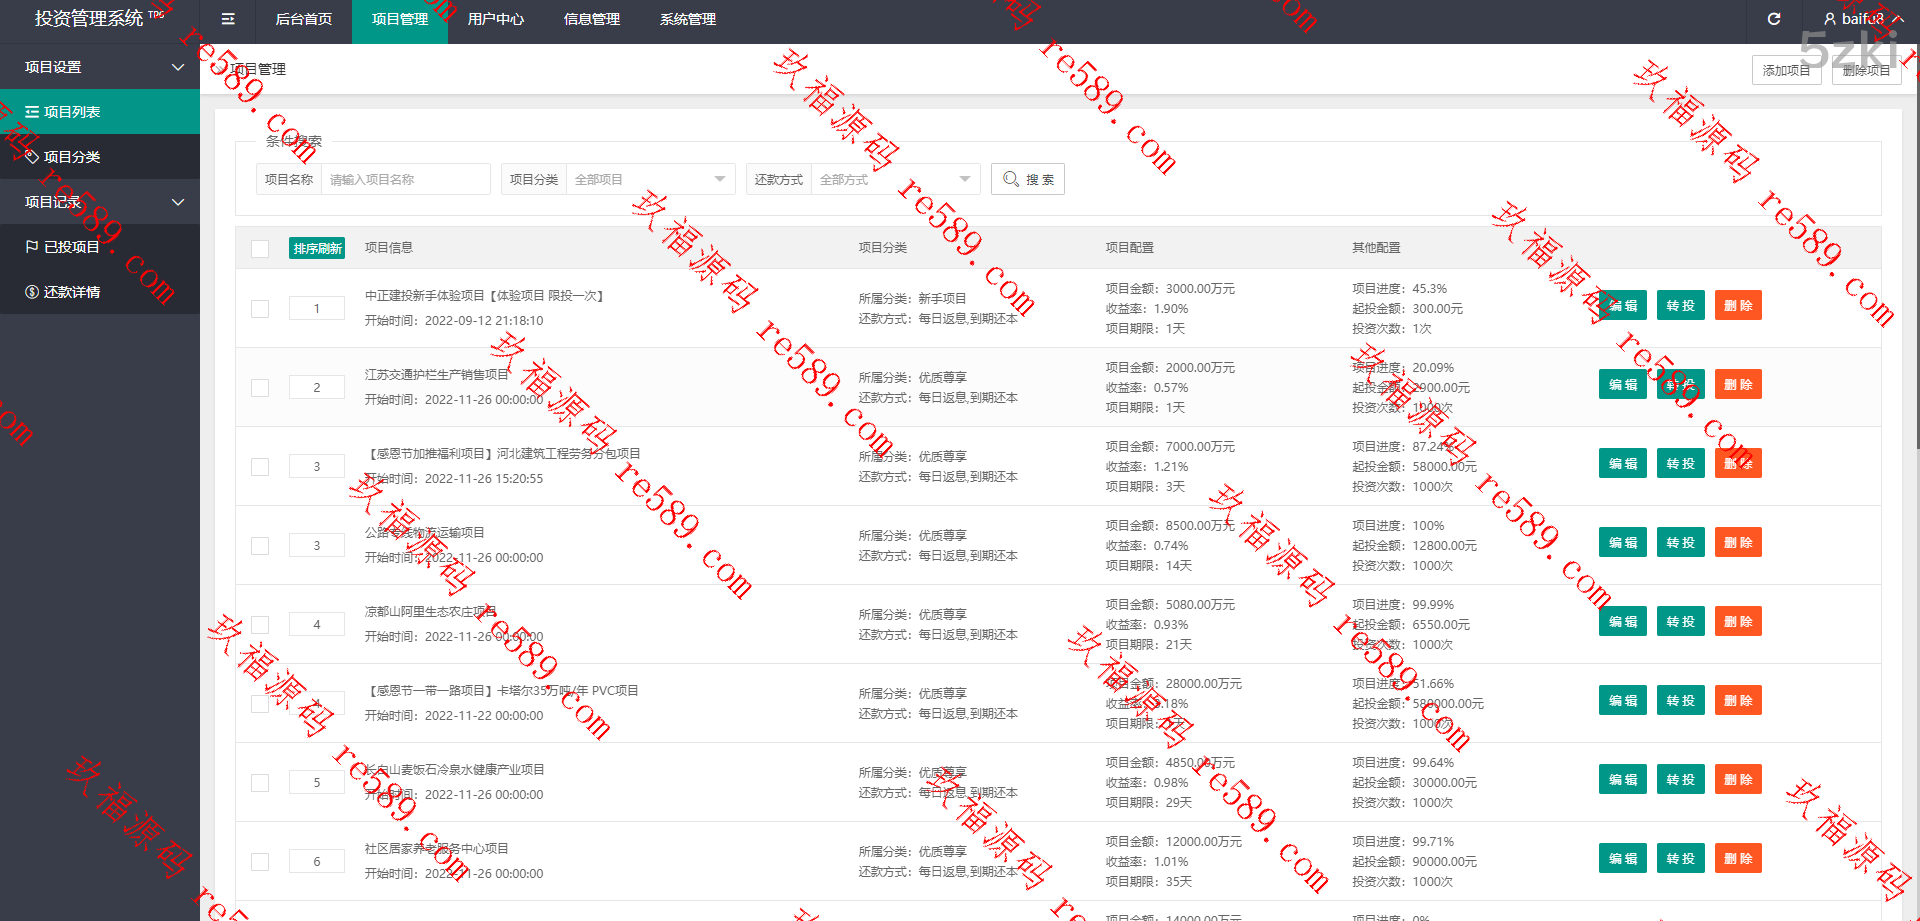
Task: Collapse the sidebar with the hamburger icon
Action: (x=228, y=19)
